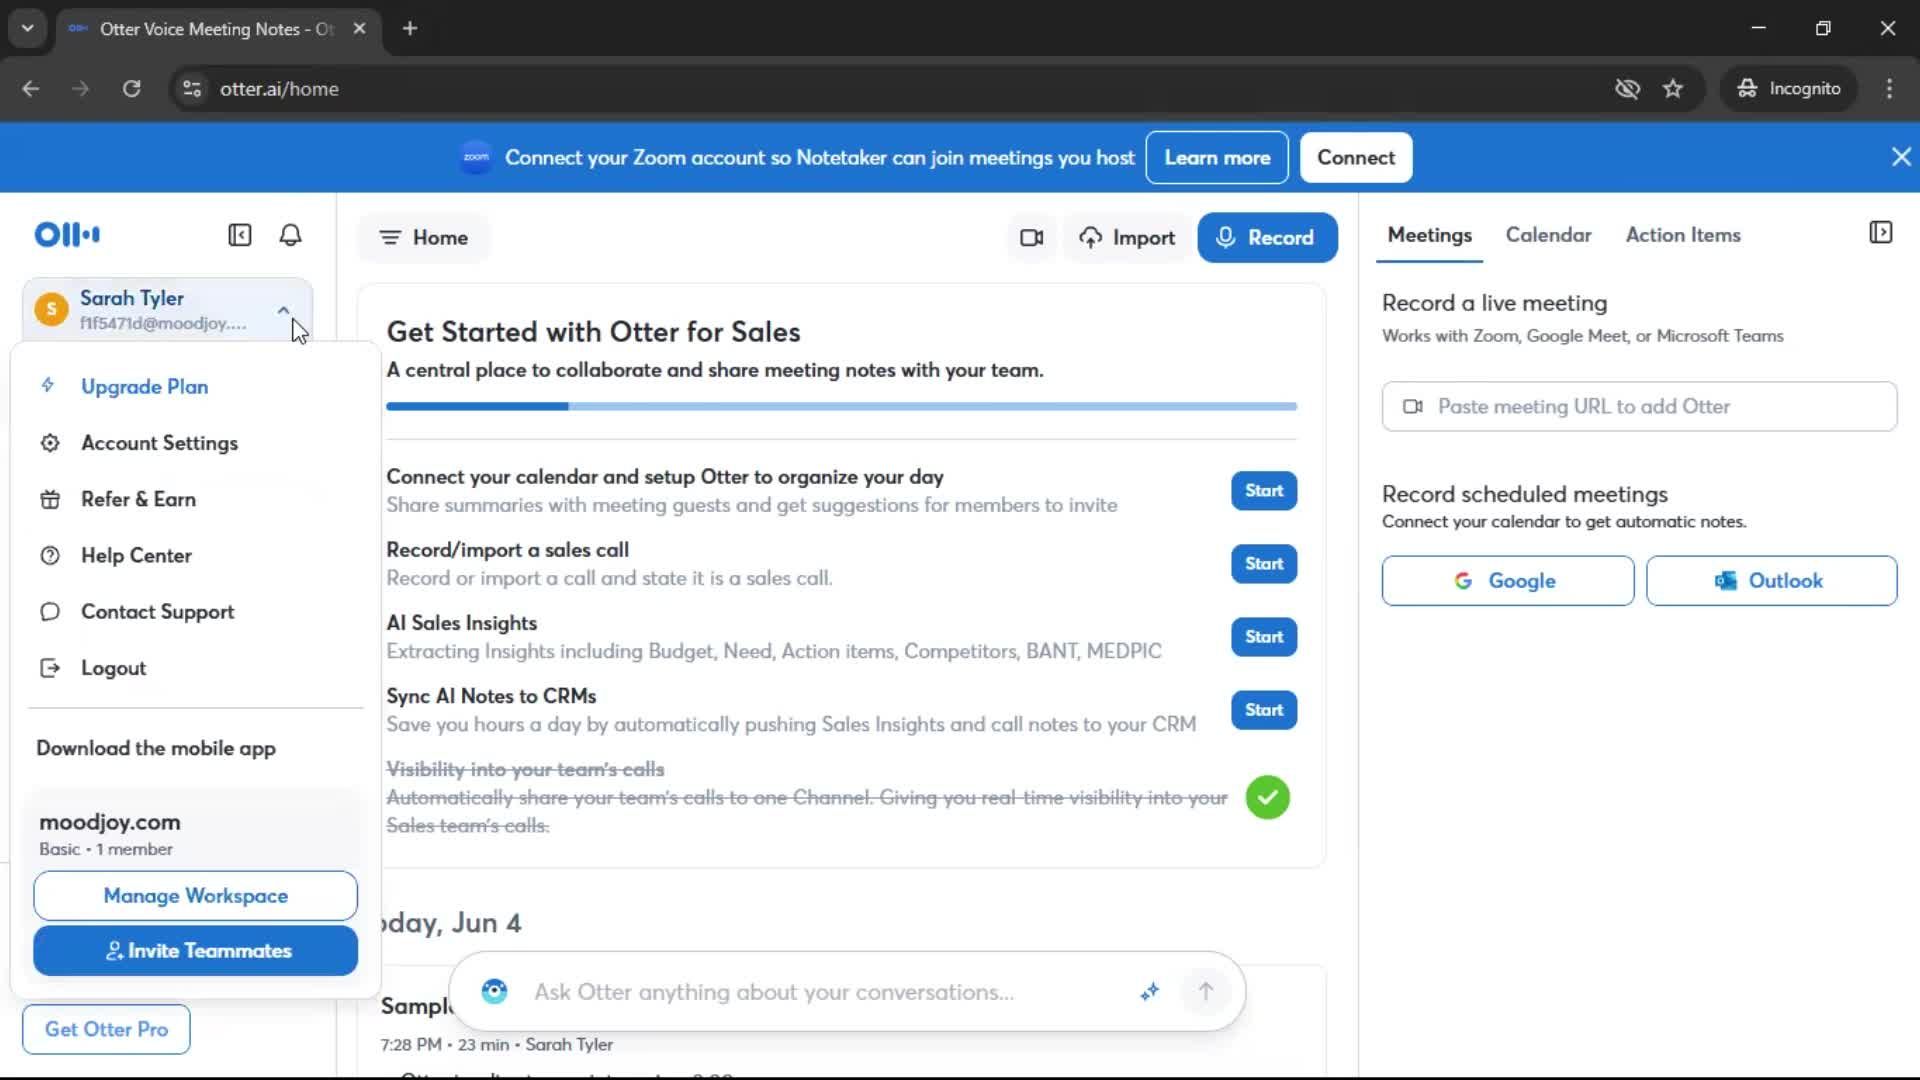
Task: Open the browser tab search dropdown
Action: [x=27, y=28]
